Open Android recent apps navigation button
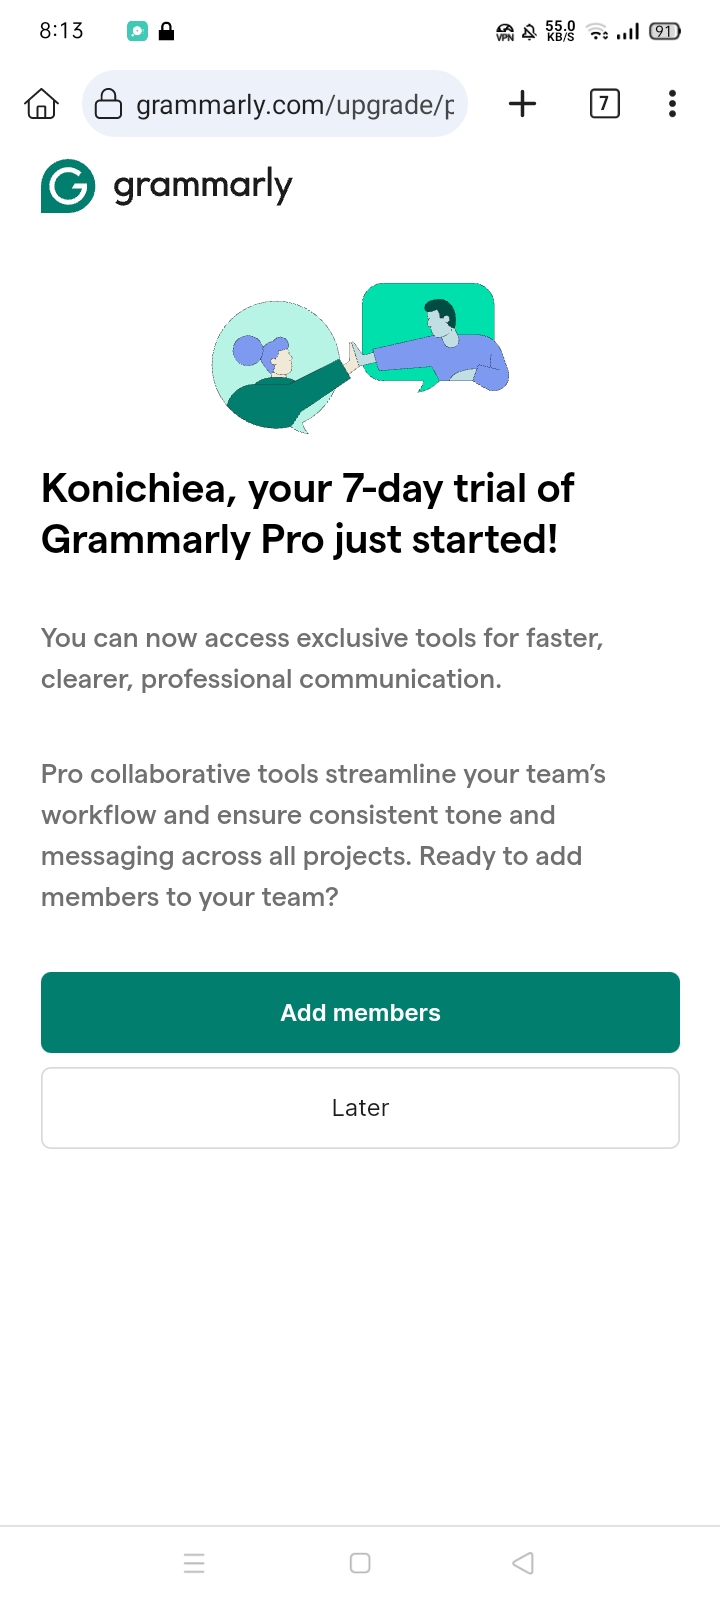Screen dimensions: 720x1600 [x=194, y=1563]
